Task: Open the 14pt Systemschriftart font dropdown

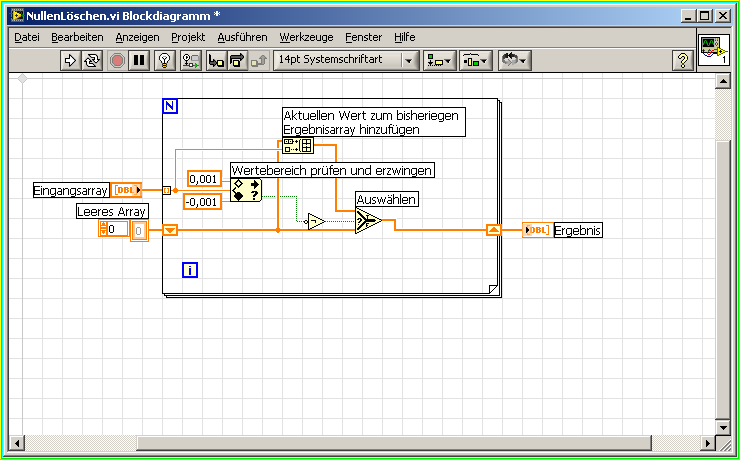Action: (345, 60)
